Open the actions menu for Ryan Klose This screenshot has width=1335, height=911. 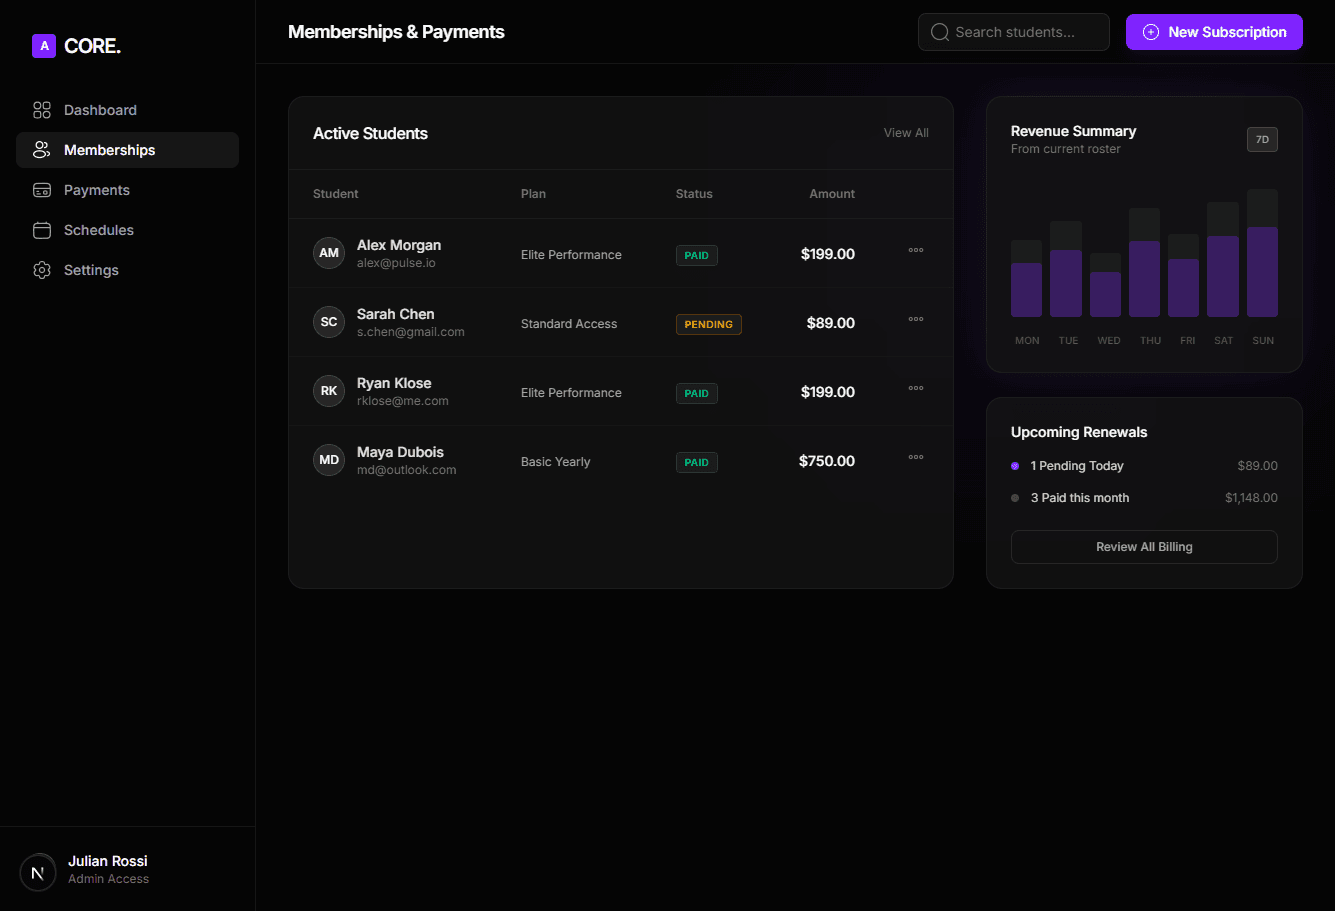tap(915, 389)
